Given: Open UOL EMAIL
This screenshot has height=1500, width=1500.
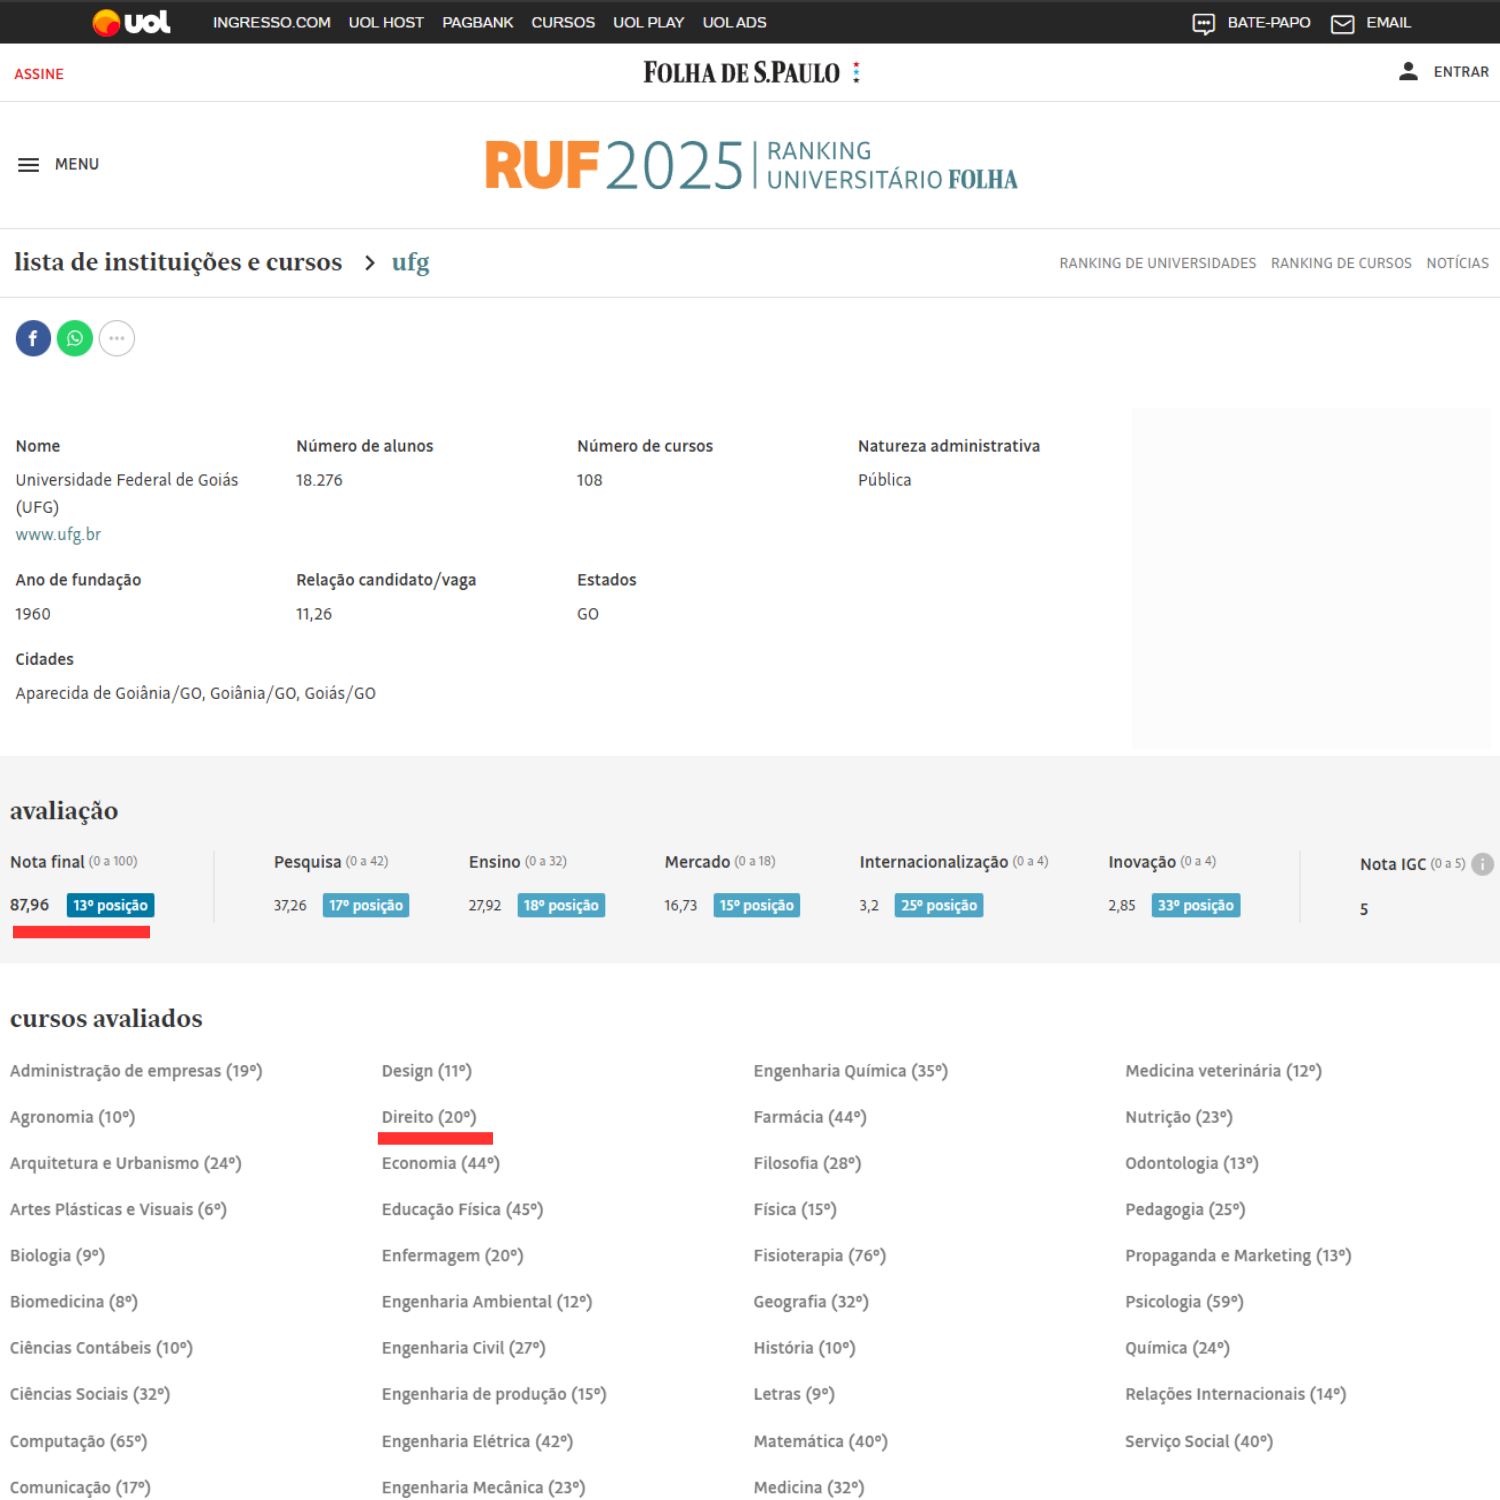Looking at the screenshot, I should tap(1371, 22).
